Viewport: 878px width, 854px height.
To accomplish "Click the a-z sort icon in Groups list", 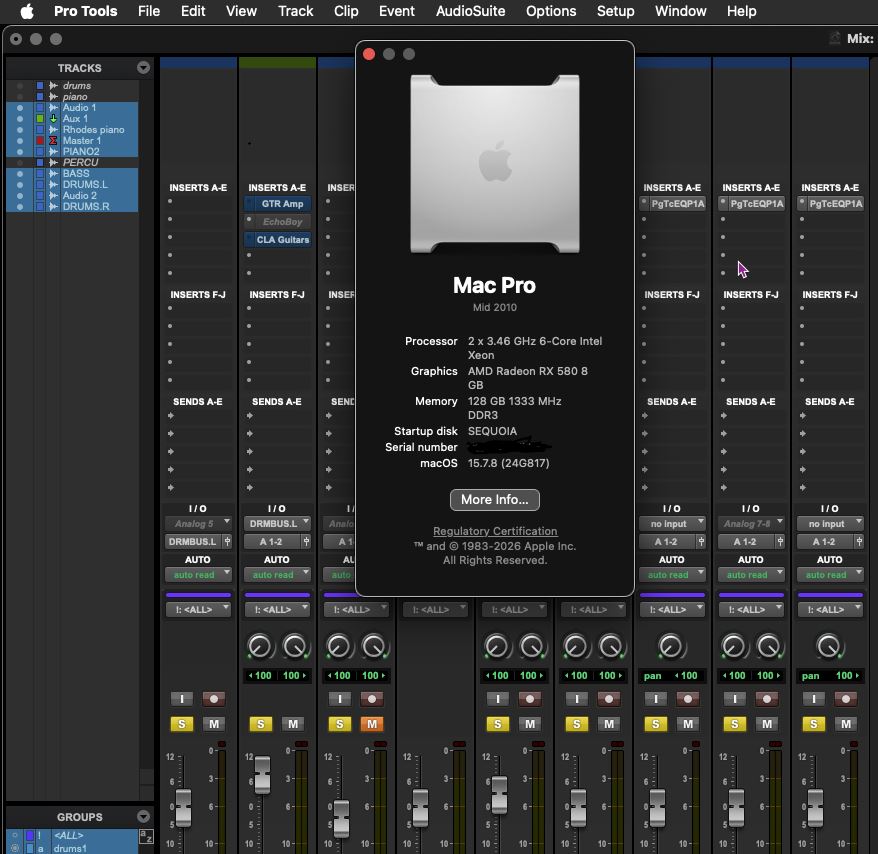I will tap(146, 837).
